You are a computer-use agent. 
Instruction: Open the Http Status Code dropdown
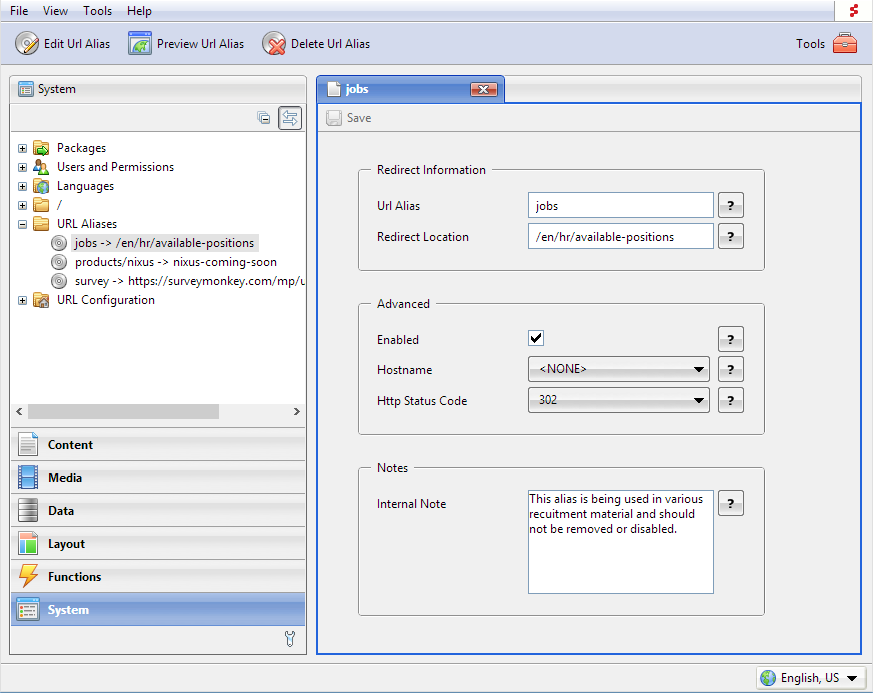pos(619,401)
